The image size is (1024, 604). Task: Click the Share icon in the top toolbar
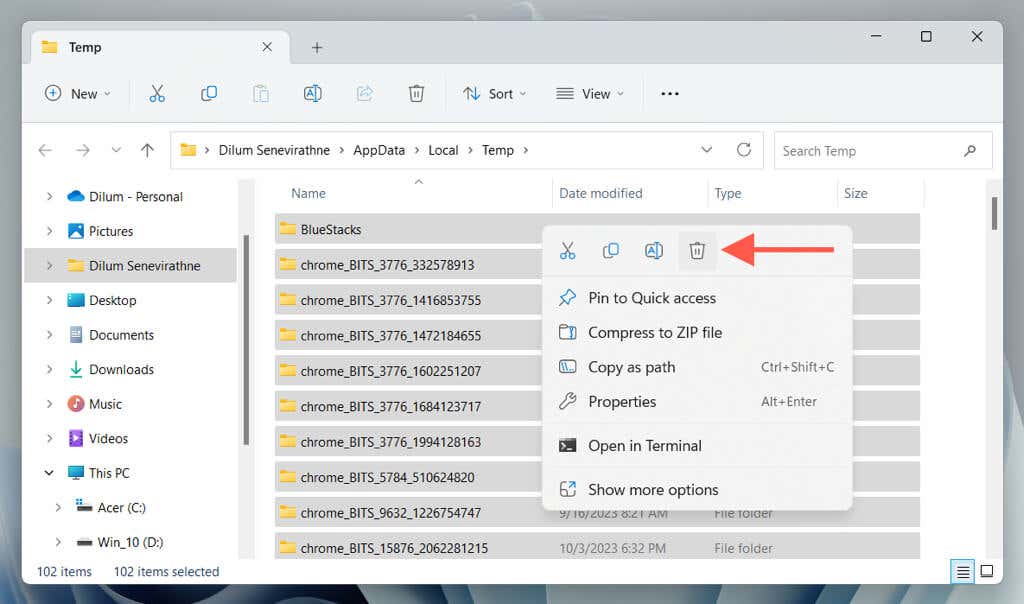coord(364,94)
